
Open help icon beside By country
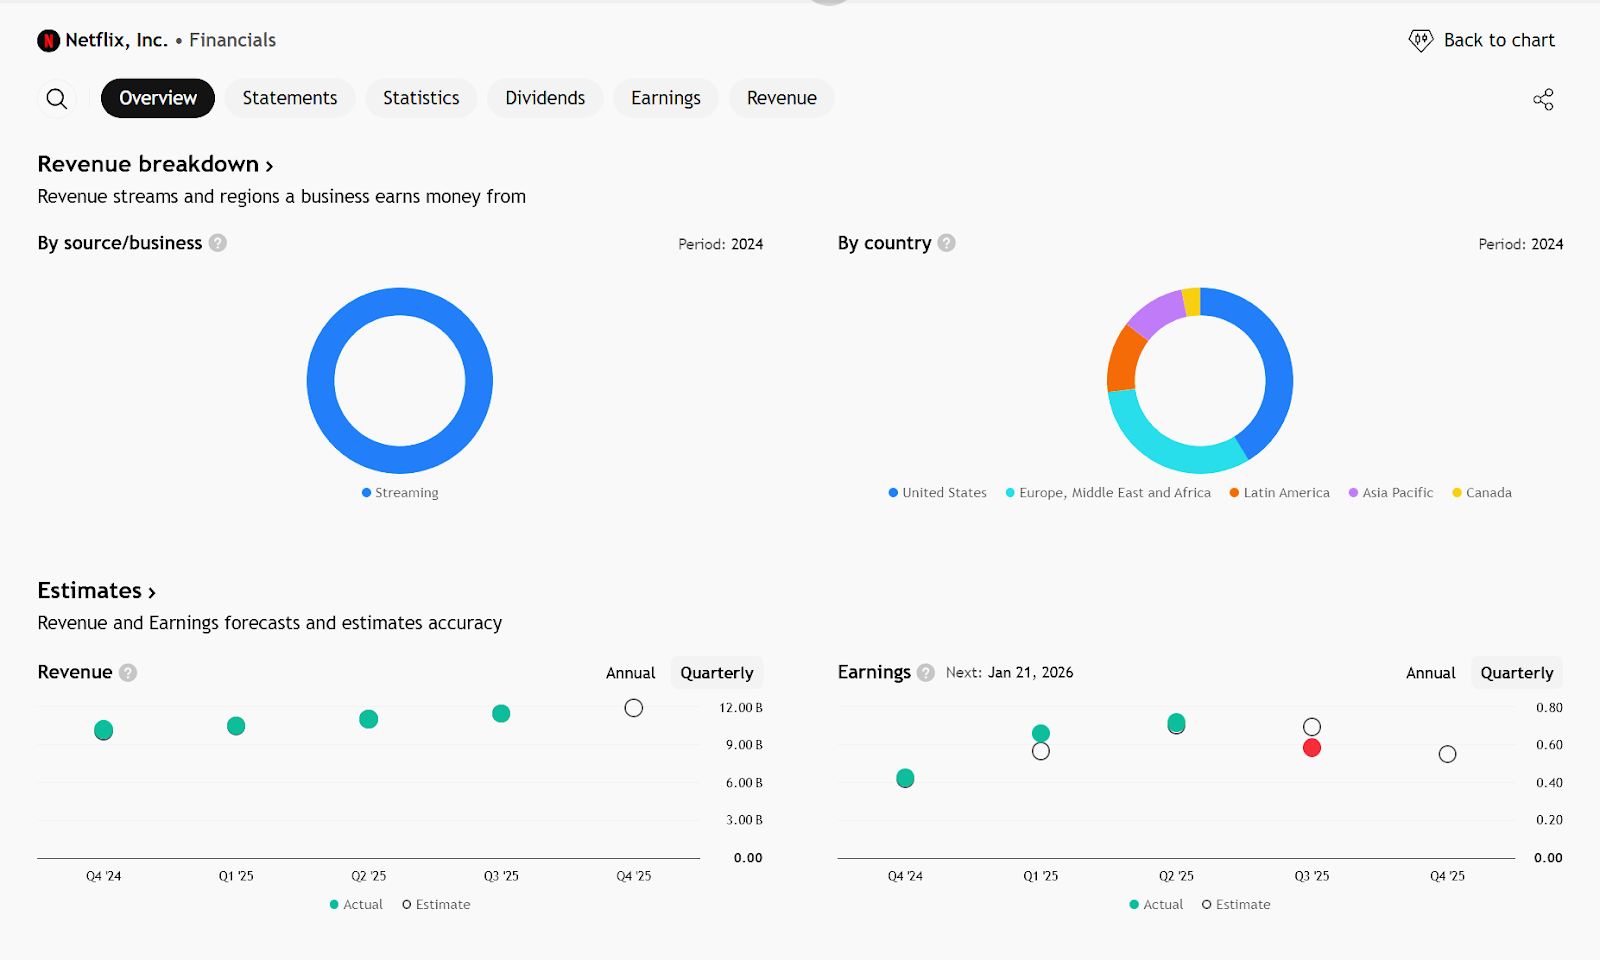pos(947,243)
